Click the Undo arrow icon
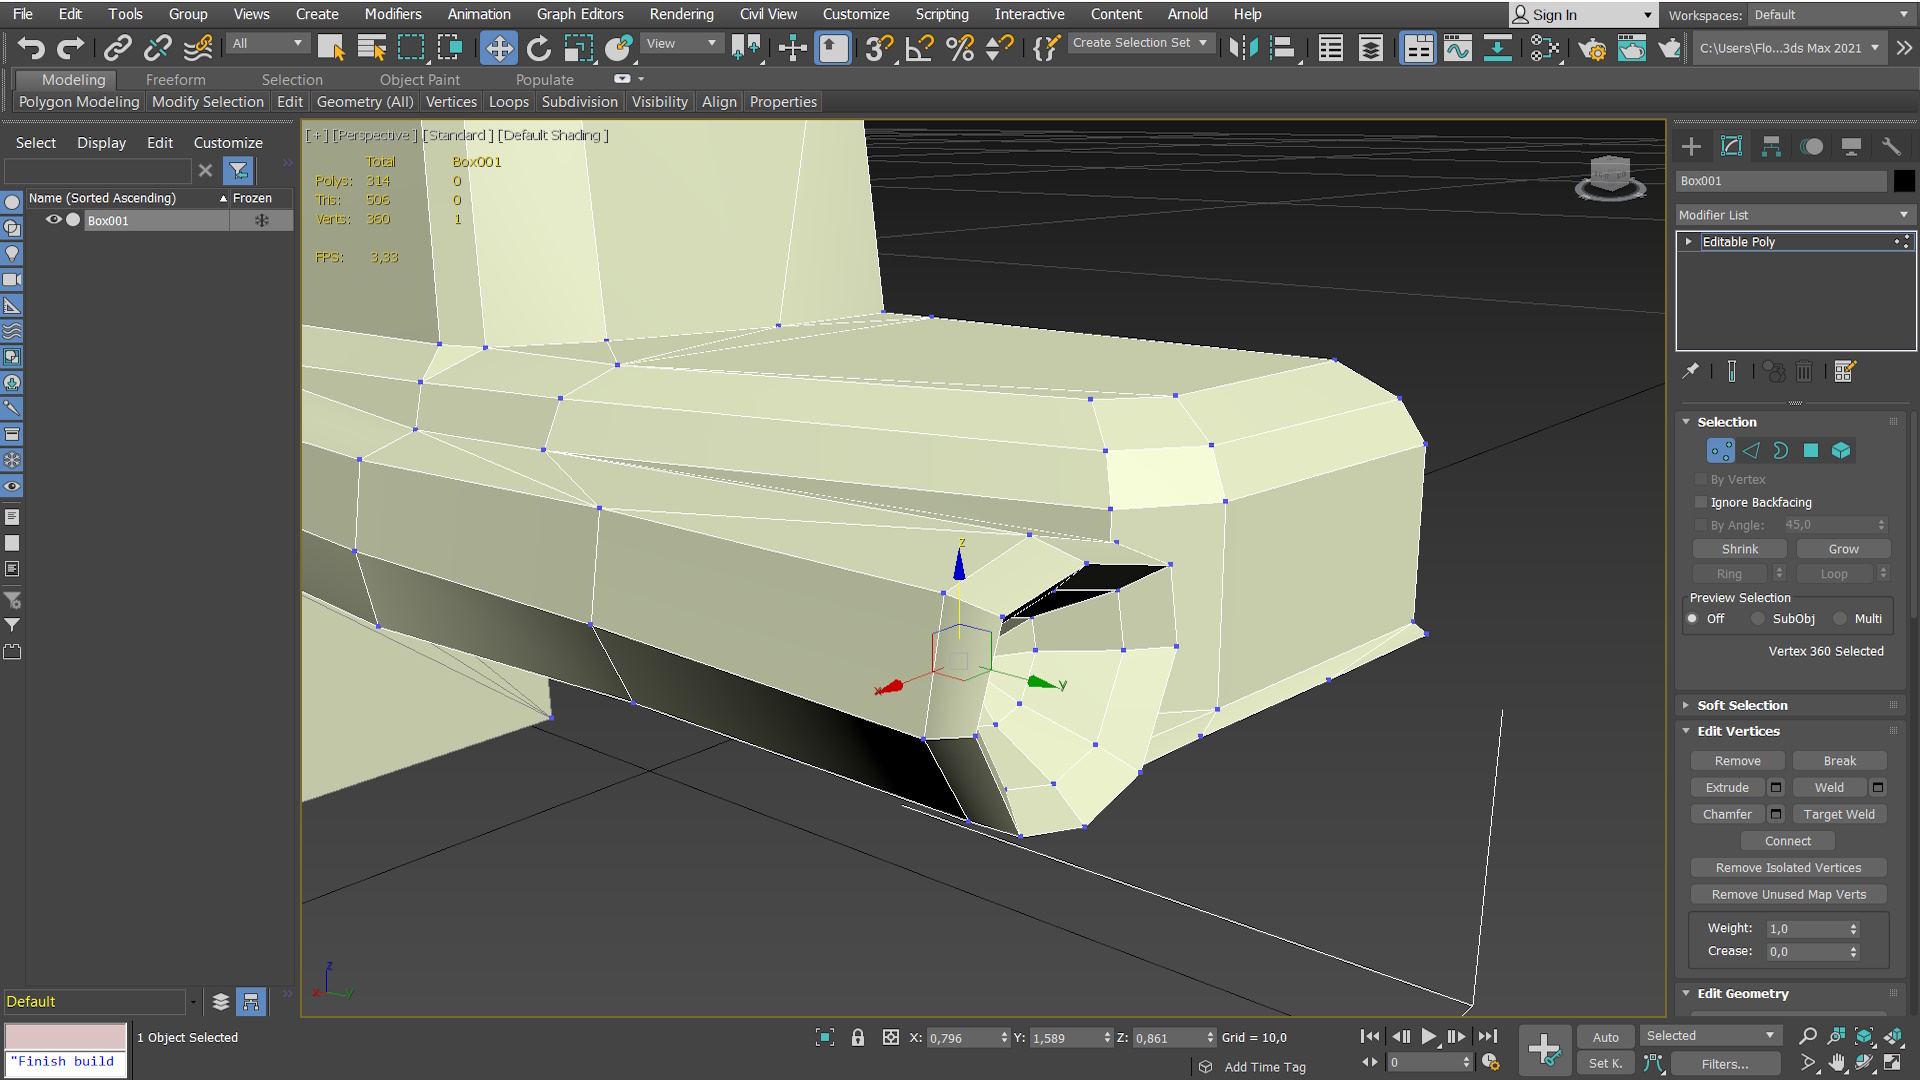This screenshot has height=1080, width=1920. pos(31,48)
